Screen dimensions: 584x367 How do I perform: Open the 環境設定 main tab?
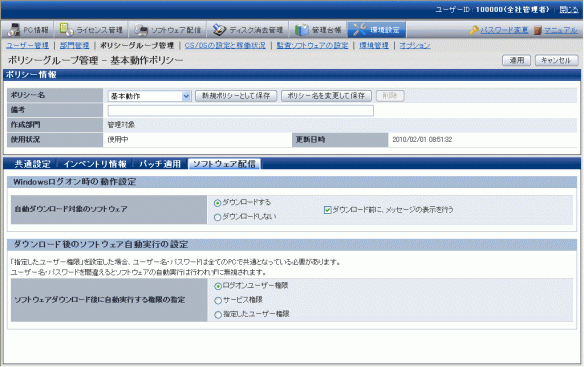[377, 30]
